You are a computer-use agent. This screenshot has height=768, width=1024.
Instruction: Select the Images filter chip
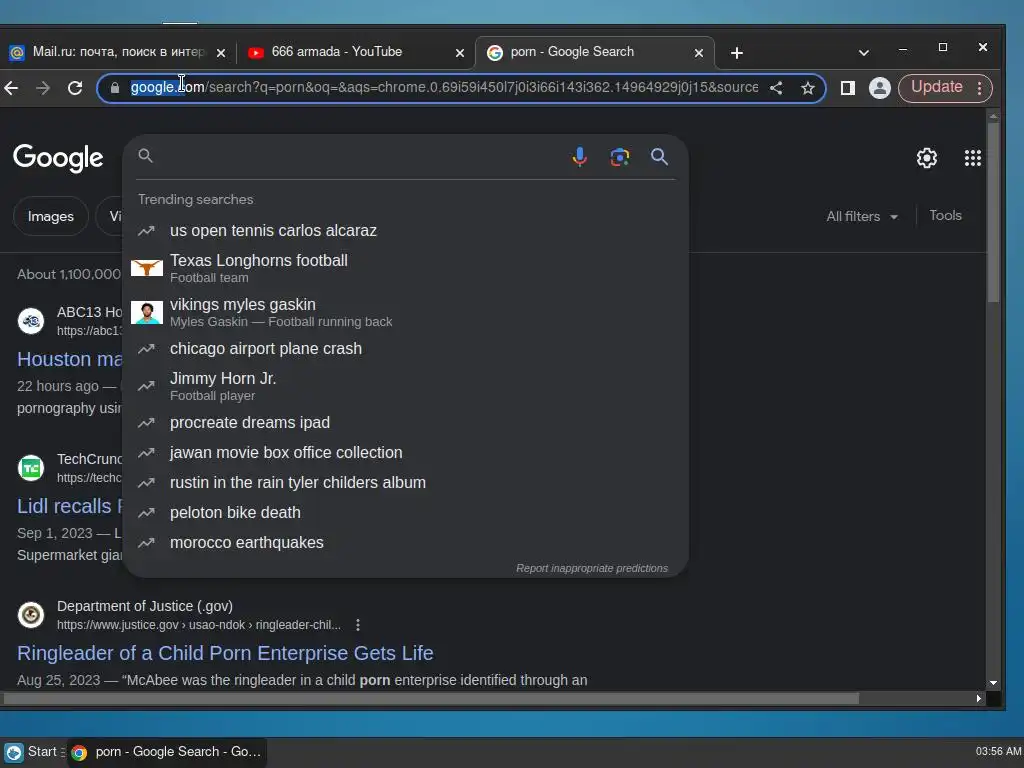50,216
